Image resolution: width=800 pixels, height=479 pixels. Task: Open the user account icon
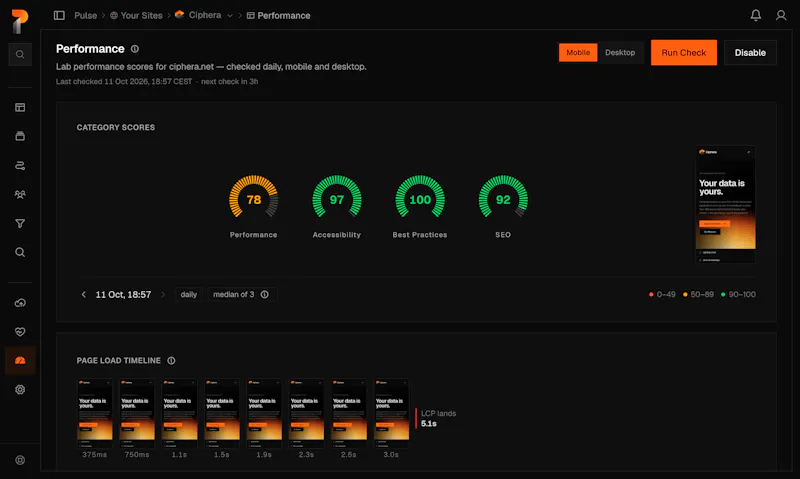(781, 15)
